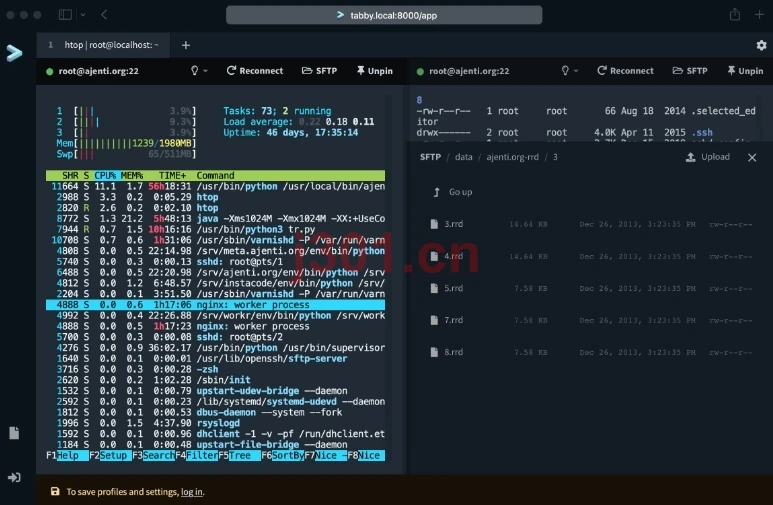Open SFTP in left pane toolbar

(x=319, y=71)
